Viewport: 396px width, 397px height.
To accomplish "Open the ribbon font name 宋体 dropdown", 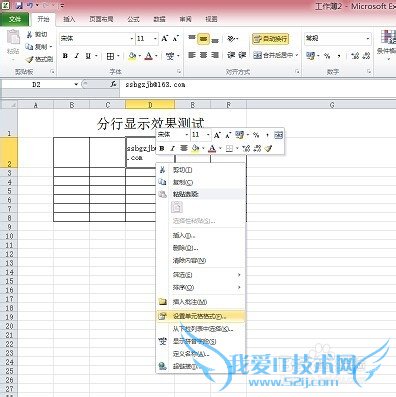I will coord(132,39).
